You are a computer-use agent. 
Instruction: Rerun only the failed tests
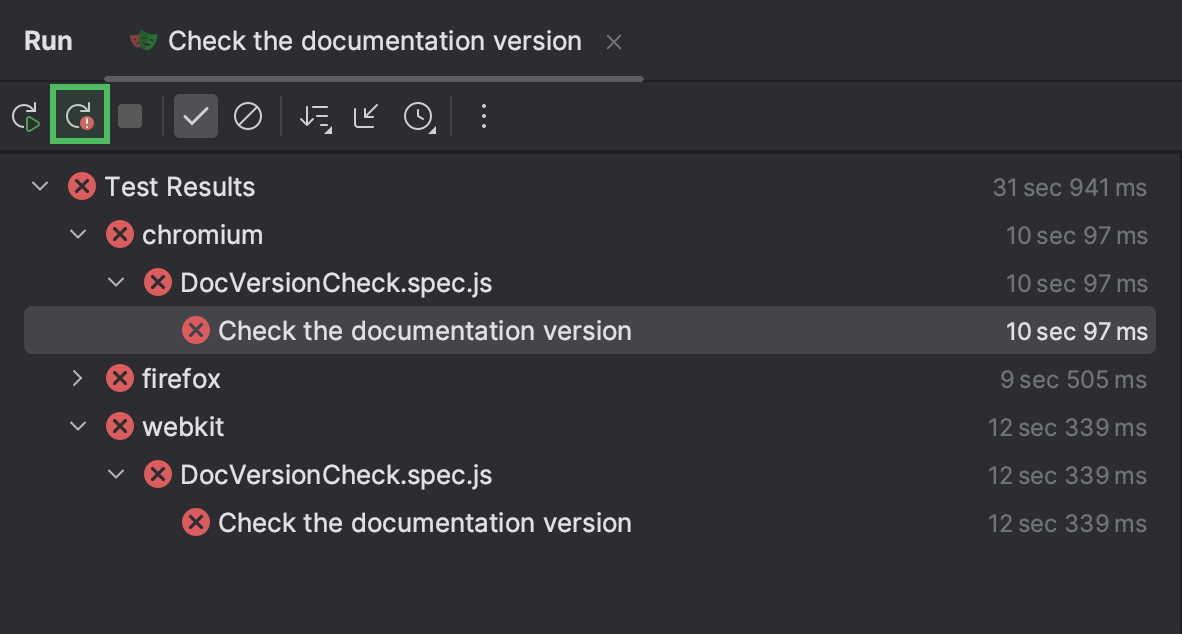[80, 115]
